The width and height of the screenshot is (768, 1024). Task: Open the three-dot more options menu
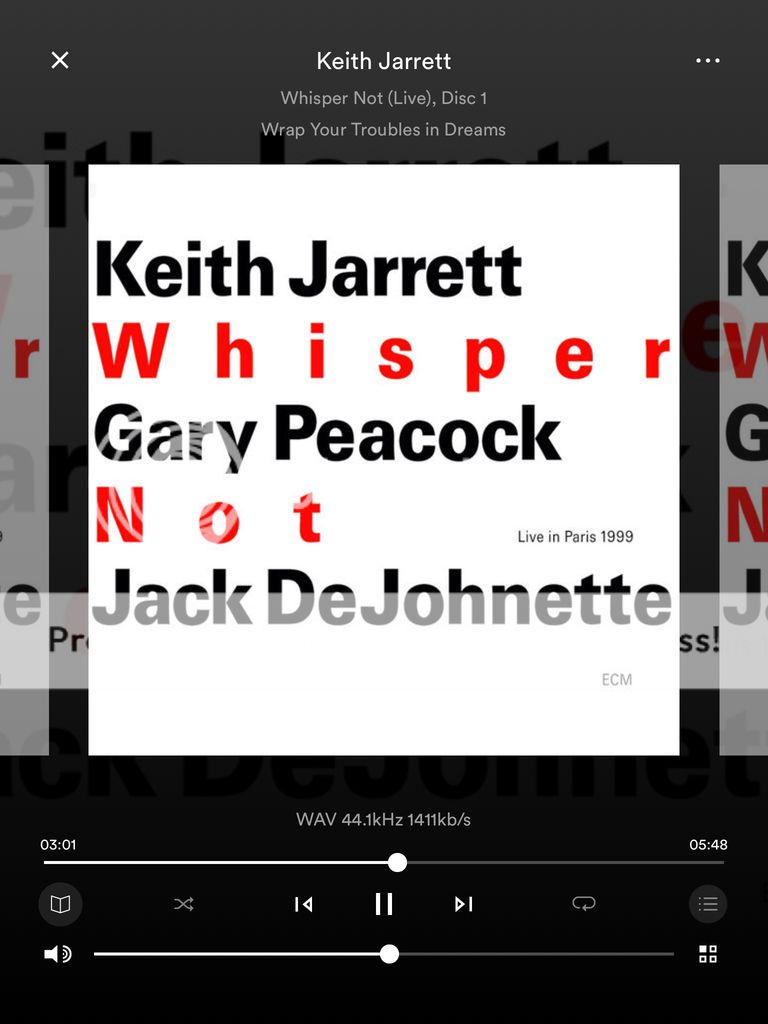coord(707,61)
